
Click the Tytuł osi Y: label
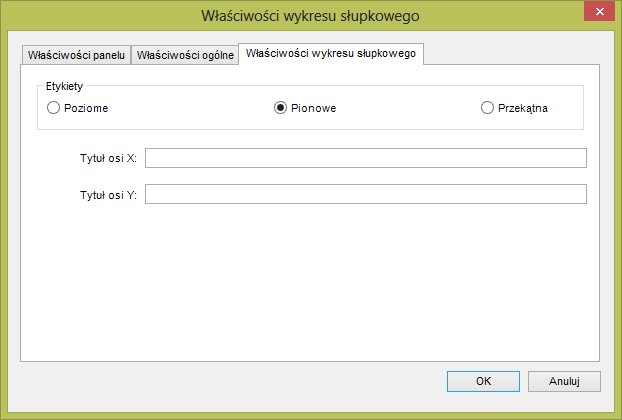(108, 195)
